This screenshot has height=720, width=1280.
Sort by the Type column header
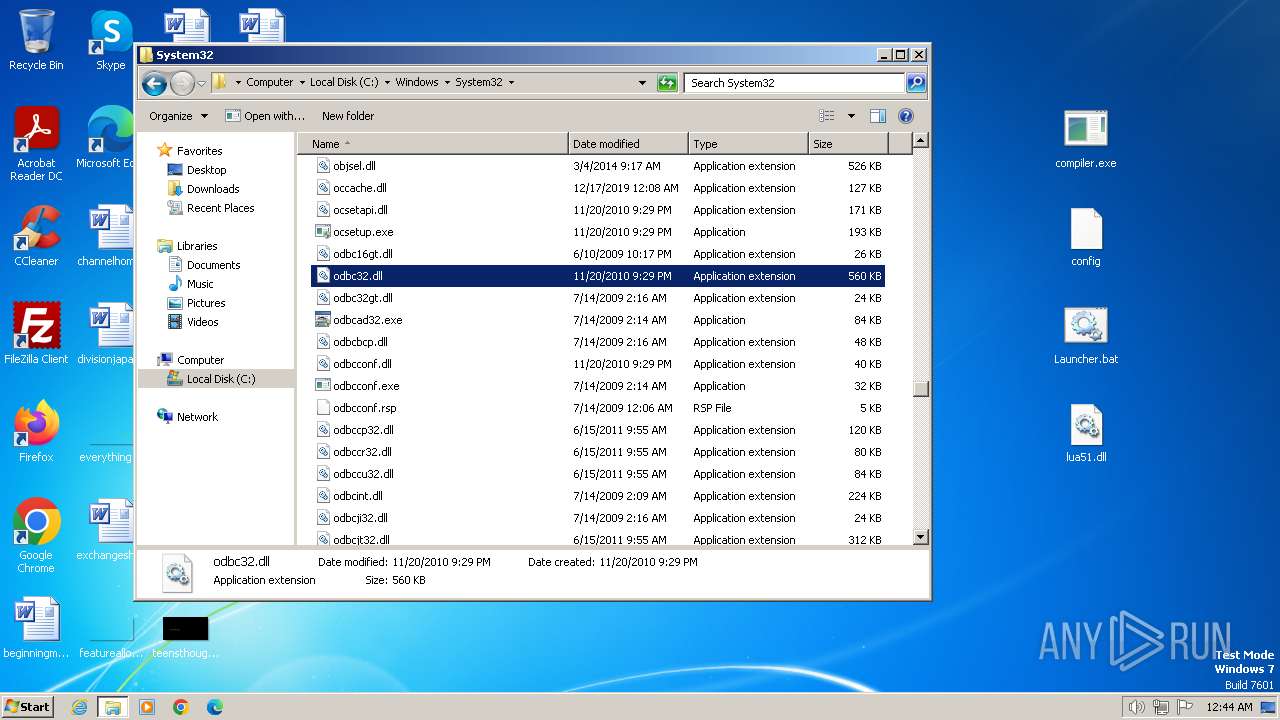[x=748, y=144]
